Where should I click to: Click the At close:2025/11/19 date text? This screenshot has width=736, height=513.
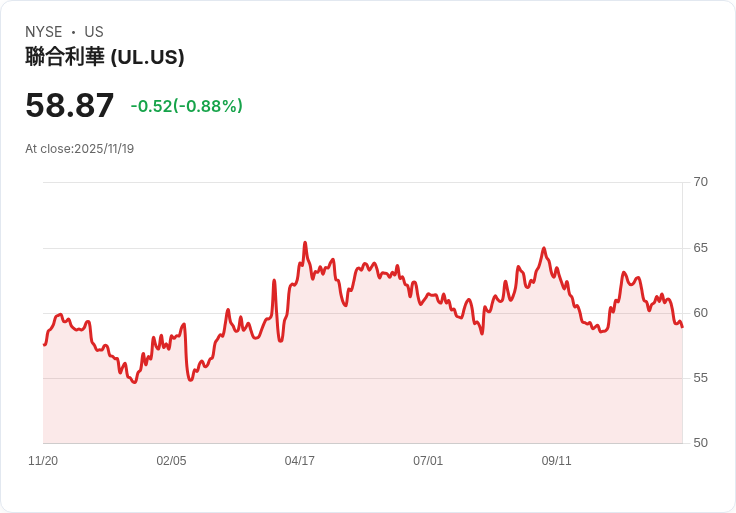point(80,149)
